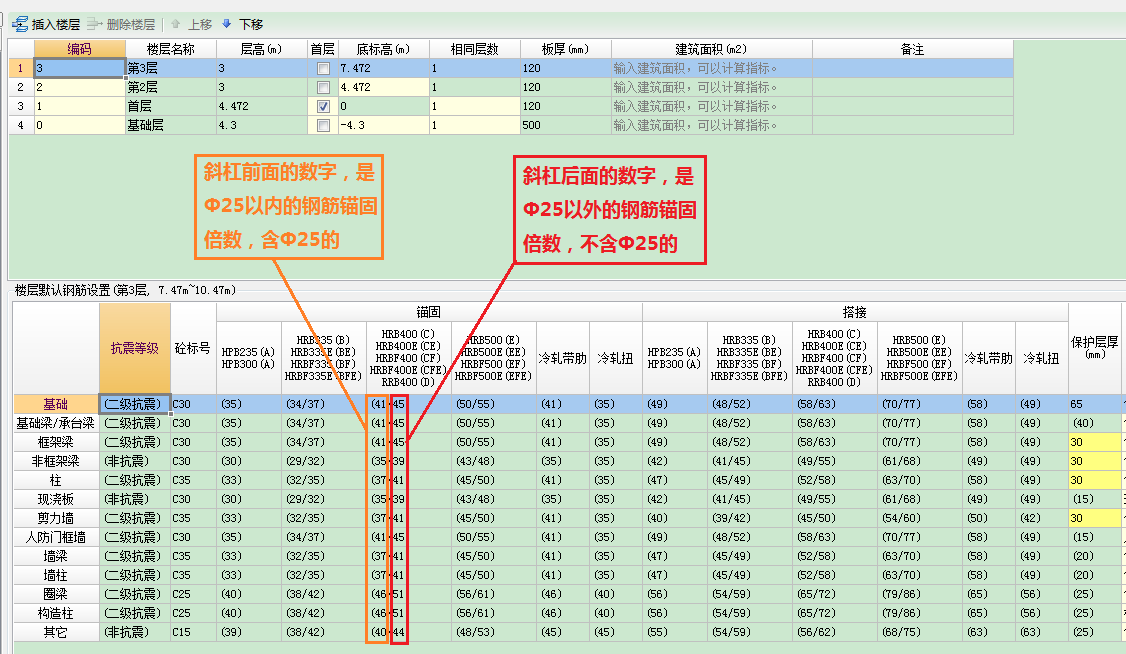
Task: Click the 板厚 value 500
Action: pyautogui.click(x=566, y=125)
